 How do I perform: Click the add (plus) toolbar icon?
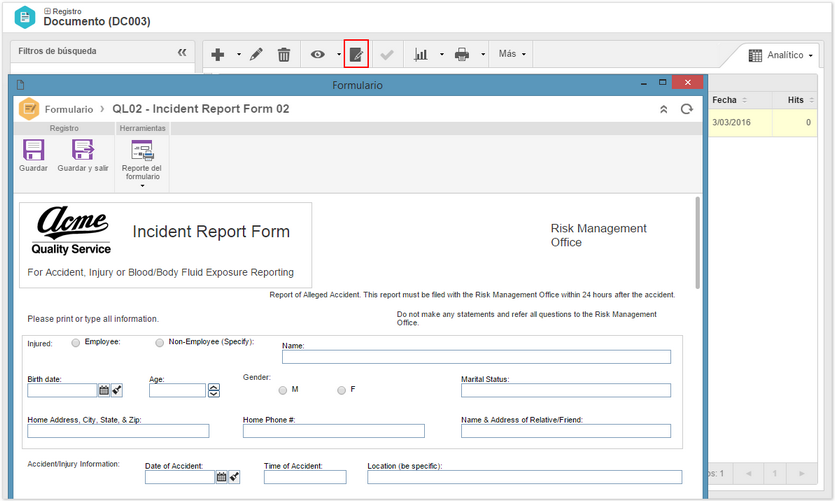click(217, 54)
